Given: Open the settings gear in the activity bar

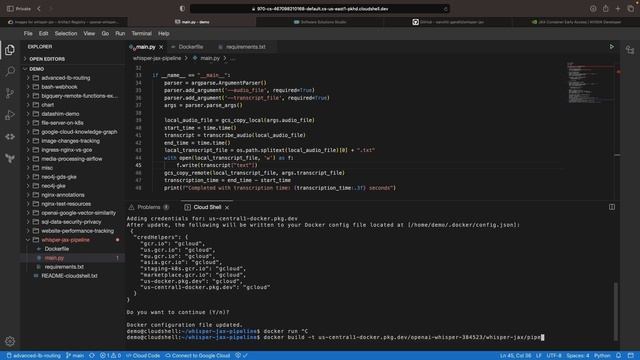Looking at the screenshot, I should 10,341.
